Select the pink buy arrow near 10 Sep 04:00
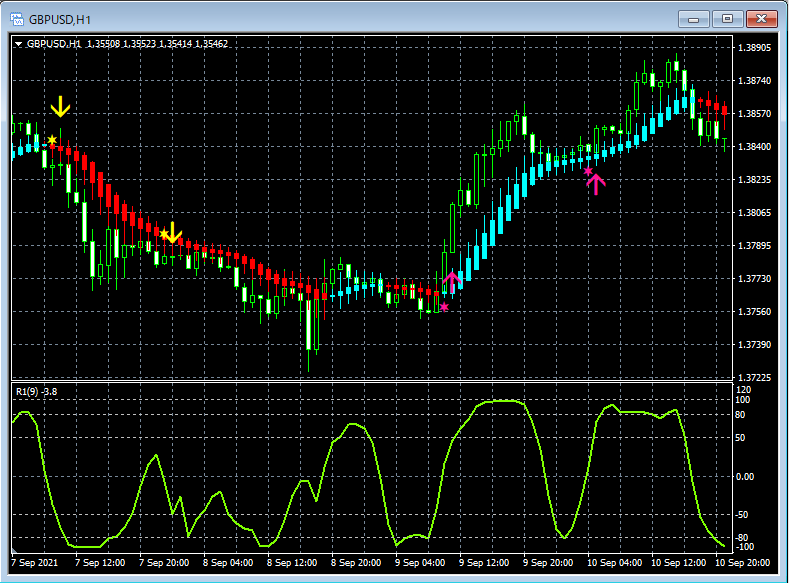This screenshot has width=790, height=583. [x=596, y=184]
